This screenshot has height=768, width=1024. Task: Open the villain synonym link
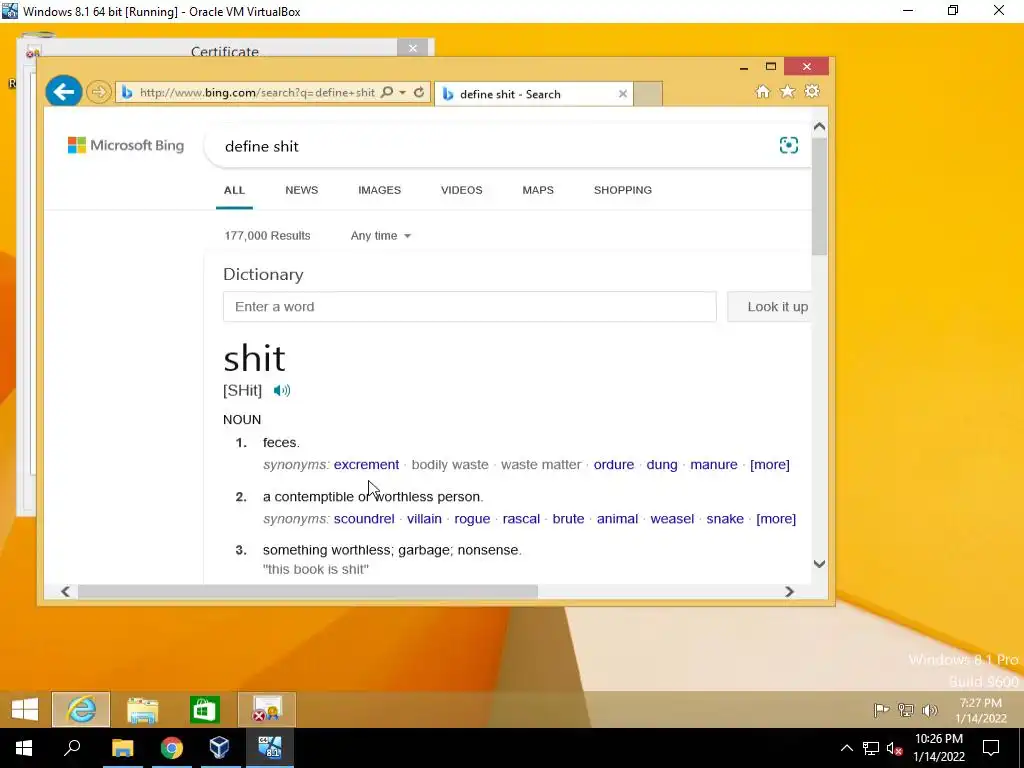tap(424, 519)
